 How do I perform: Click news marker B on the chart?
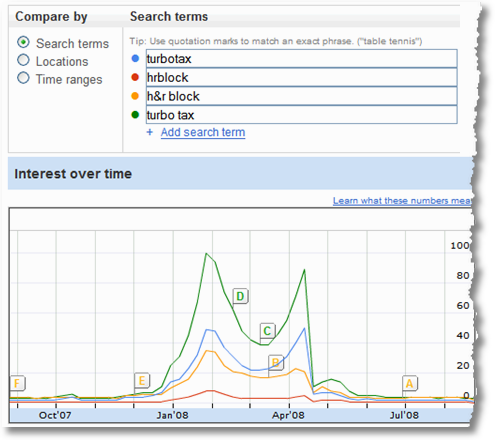[276, 363]
